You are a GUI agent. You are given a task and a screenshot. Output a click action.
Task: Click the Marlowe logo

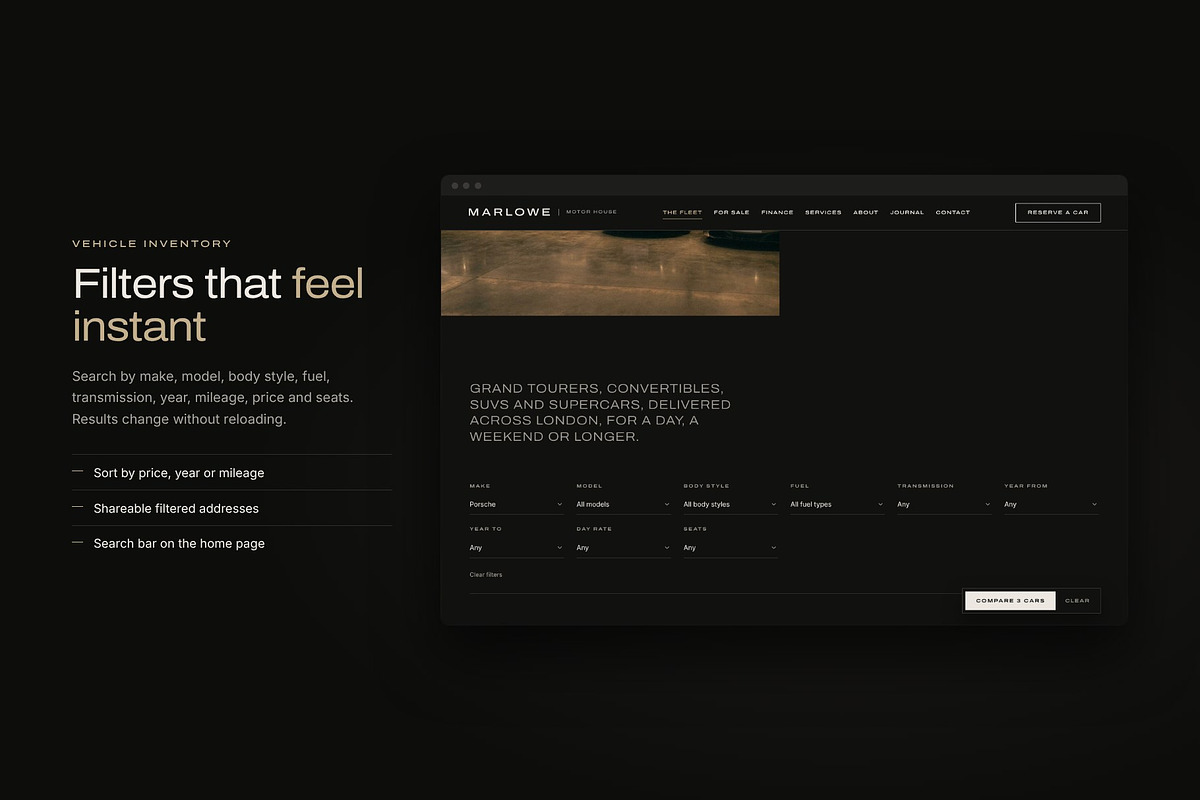[509, 212]
